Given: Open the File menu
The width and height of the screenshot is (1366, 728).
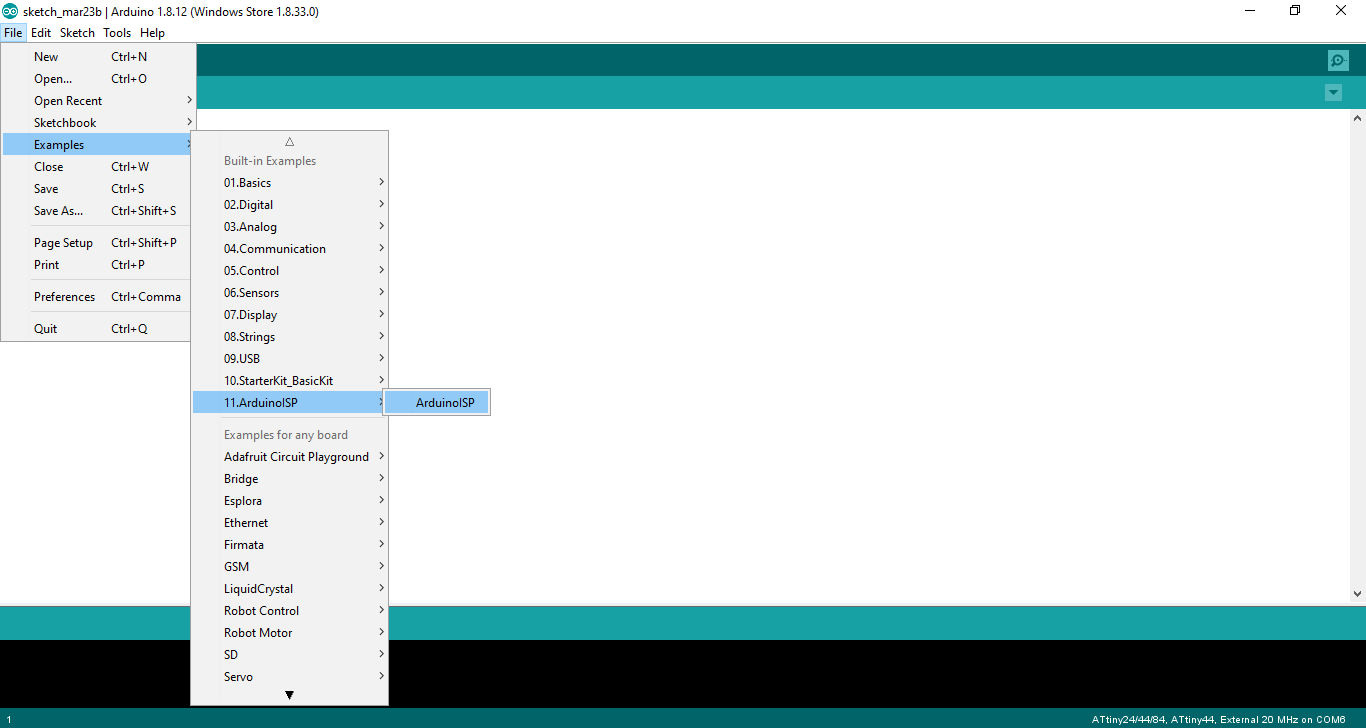Looking at the screenshot, I should 13,33.
